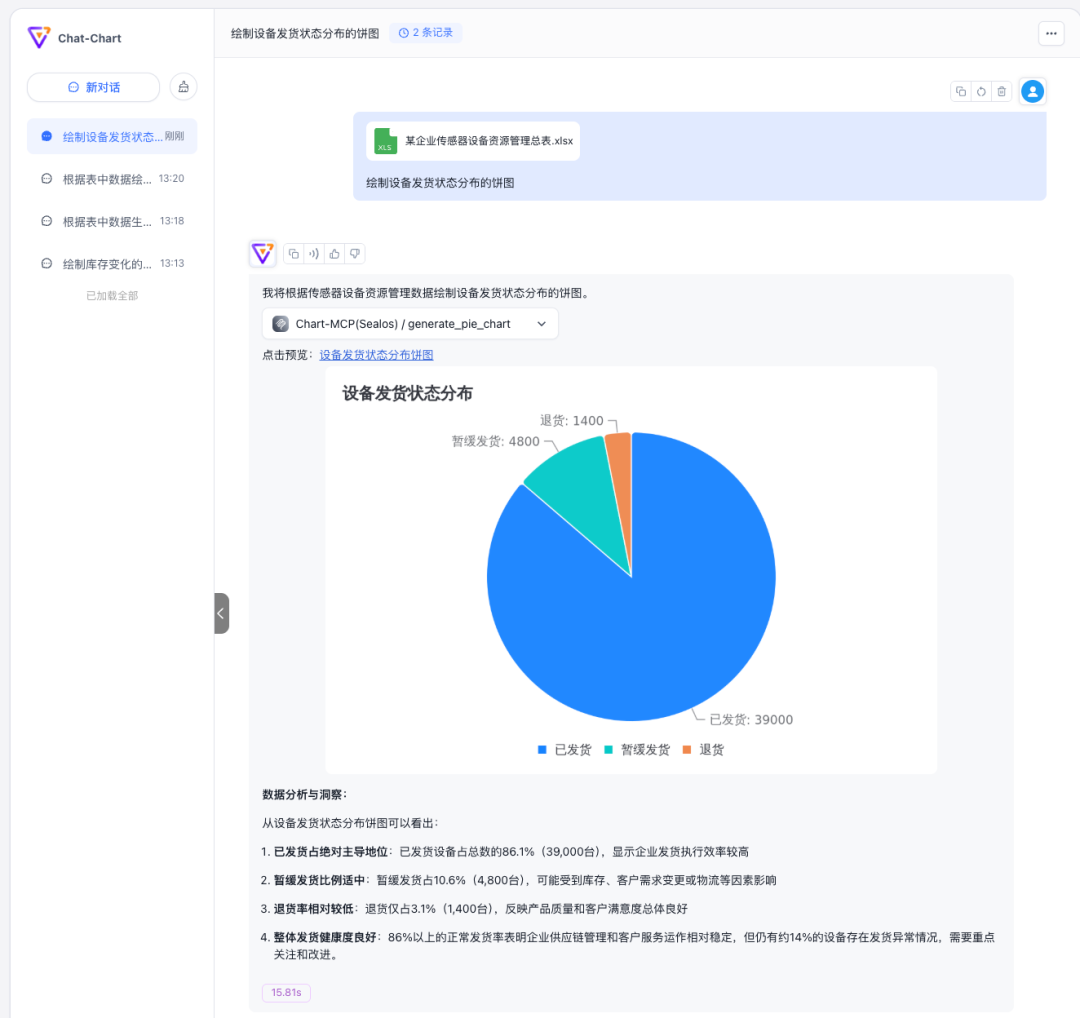Click chat bubble icon of 13:13 conversation

(46, 264)
